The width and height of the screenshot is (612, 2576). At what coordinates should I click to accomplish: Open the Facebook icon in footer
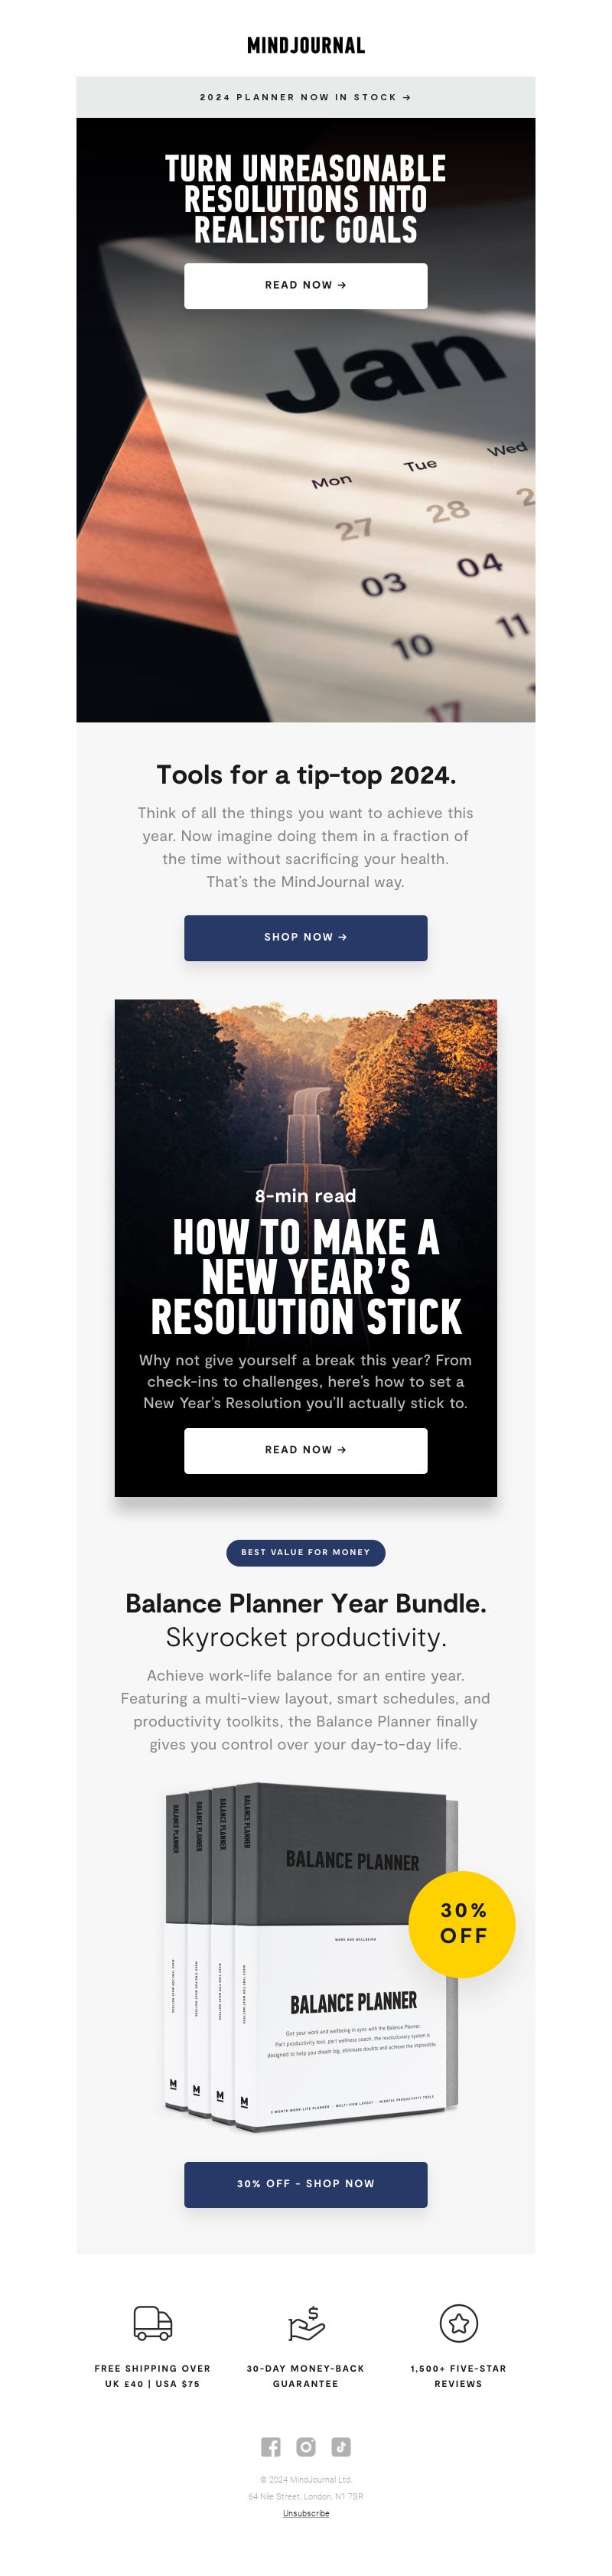click(x=270, y=2447)
